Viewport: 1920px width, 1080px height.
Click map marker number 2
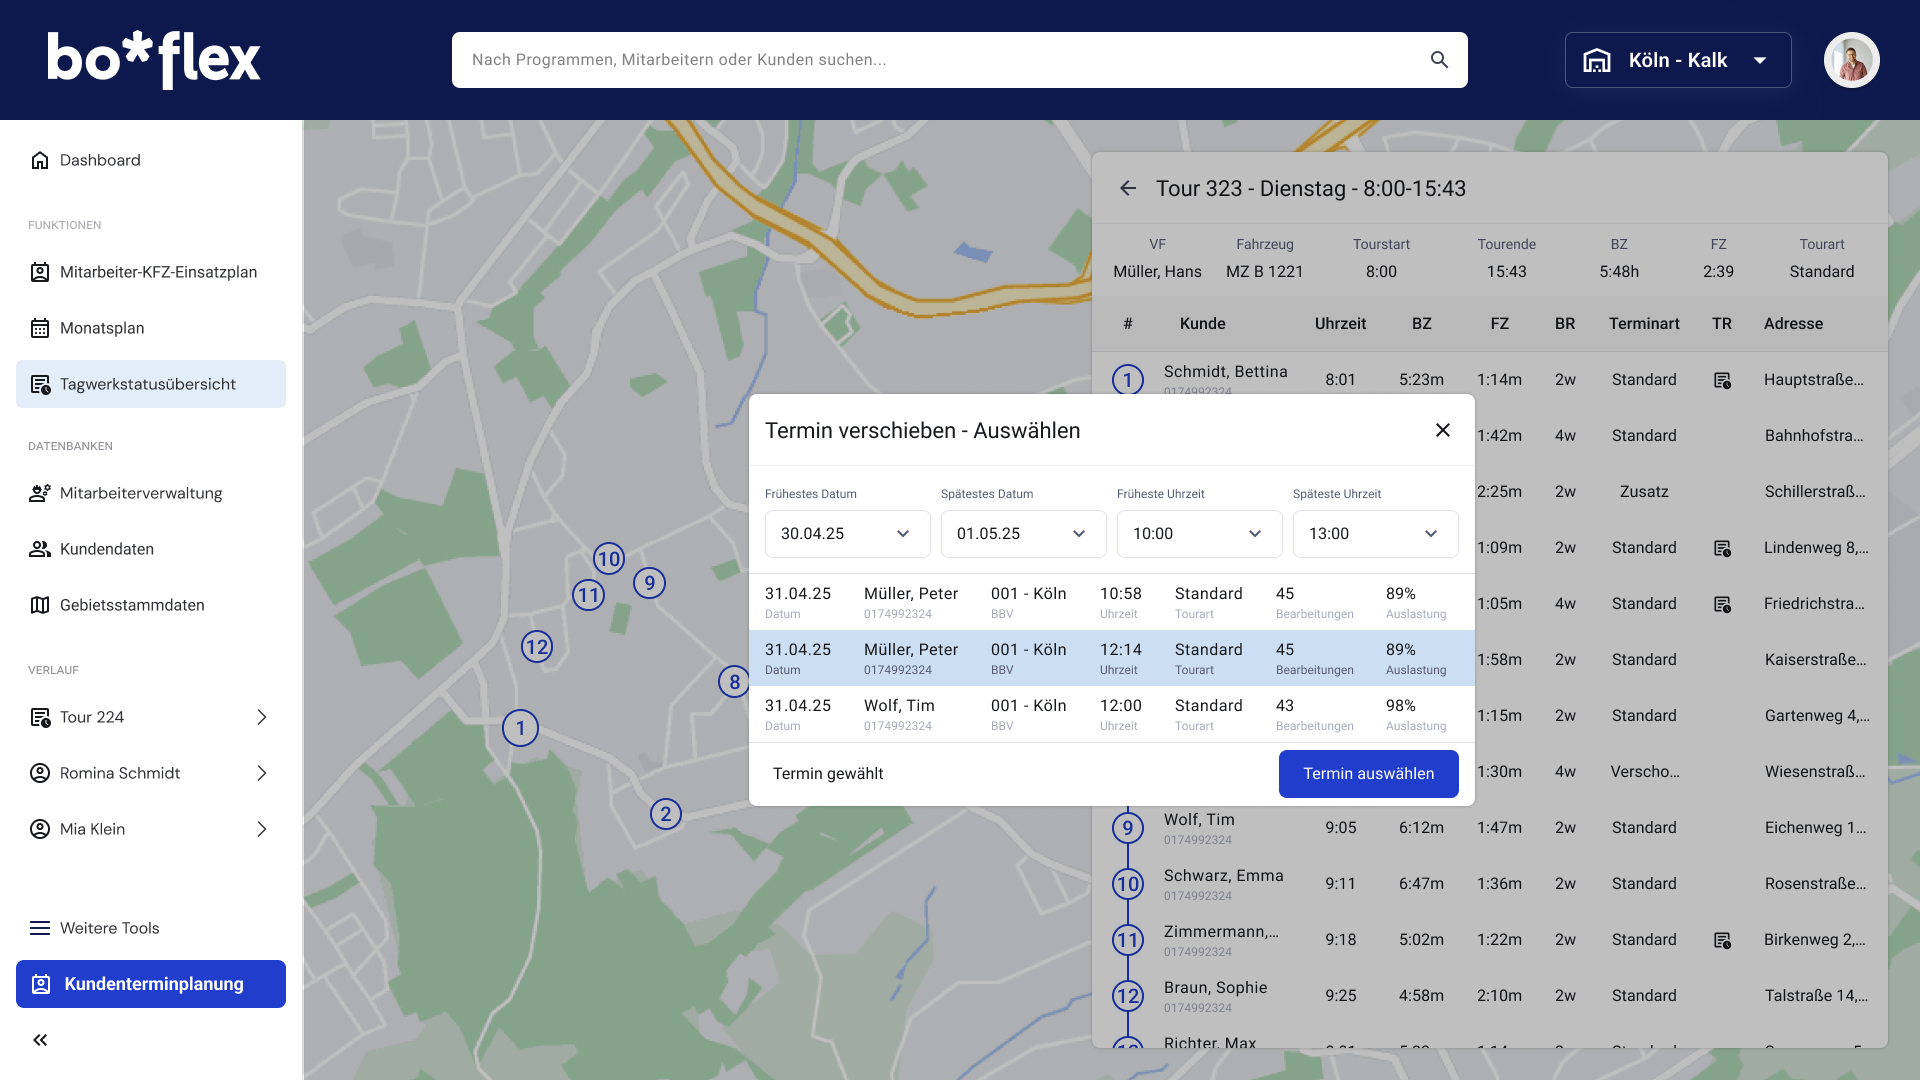point(666,814)
